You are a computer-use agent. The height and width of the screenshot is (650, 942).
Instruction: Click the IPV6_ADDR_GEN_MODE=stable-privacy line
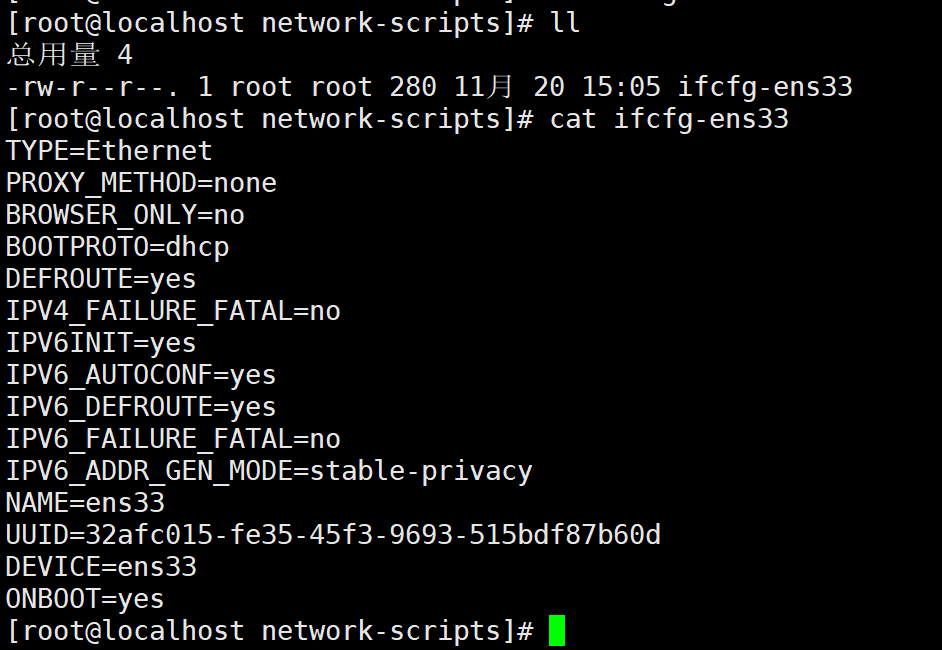click(x=269, y=472)
